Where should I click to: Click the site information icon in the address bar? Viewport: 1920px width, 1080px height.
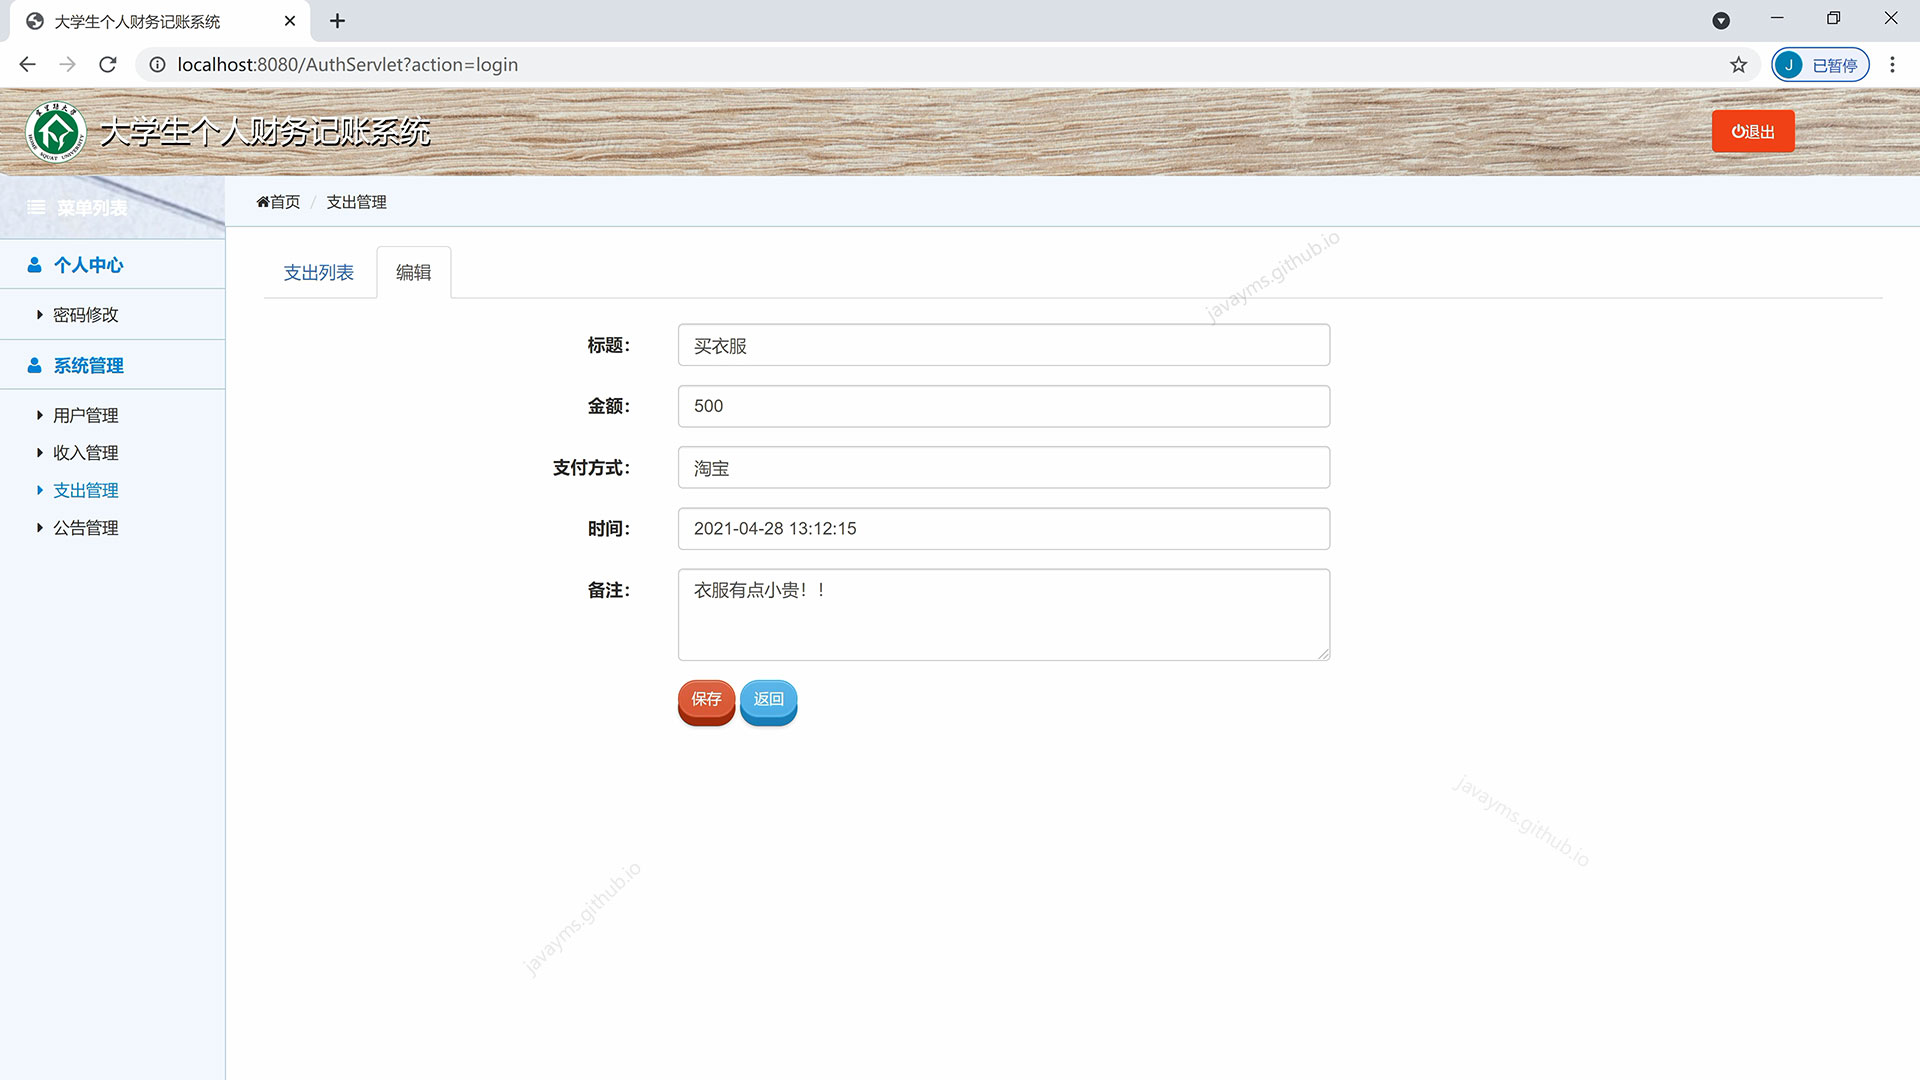tap(157, 65)
